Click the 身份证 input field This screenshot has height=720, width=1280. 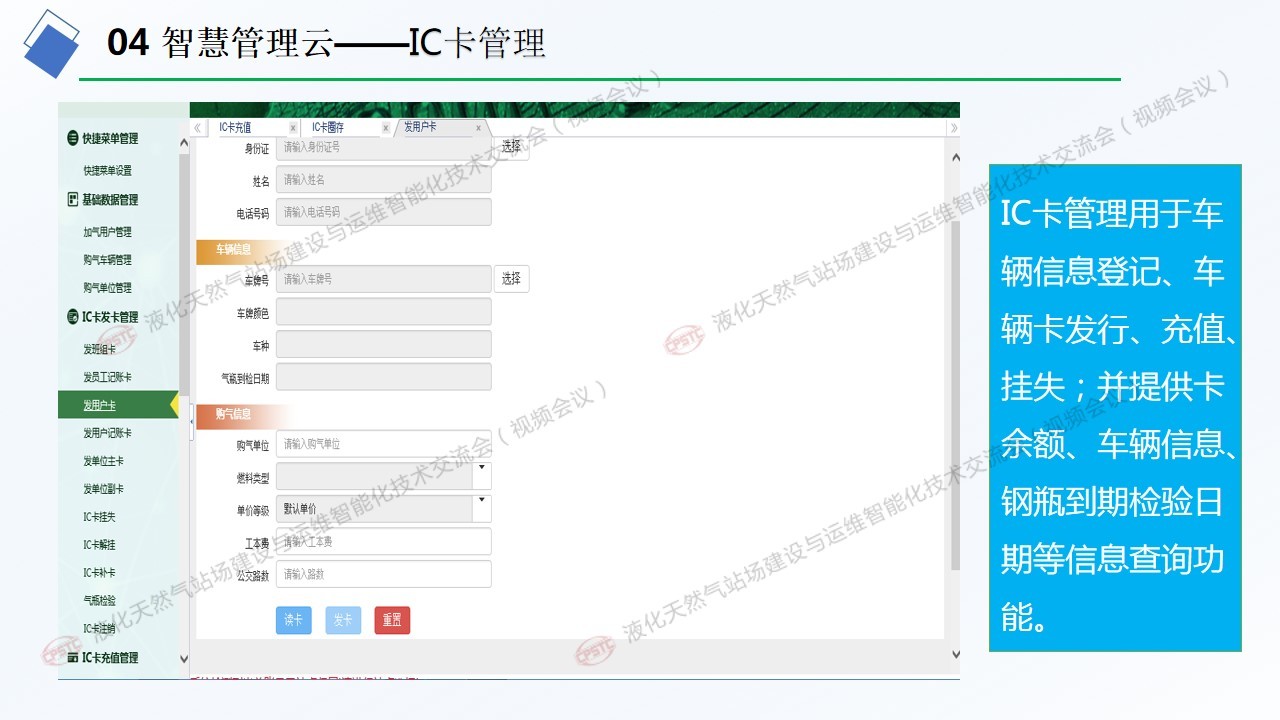coord(383,148)
